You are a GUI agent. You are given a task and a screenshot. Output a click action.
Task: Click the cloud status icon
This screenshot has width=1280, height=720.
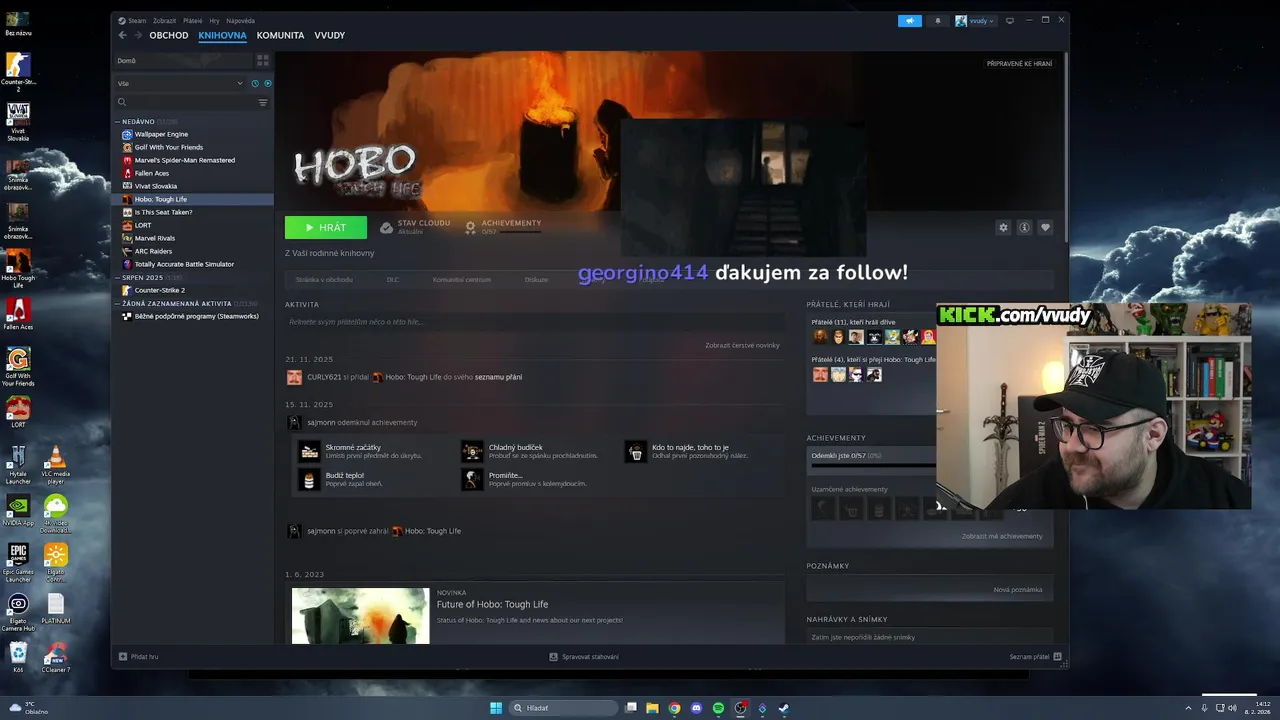(x=386, y=227)
